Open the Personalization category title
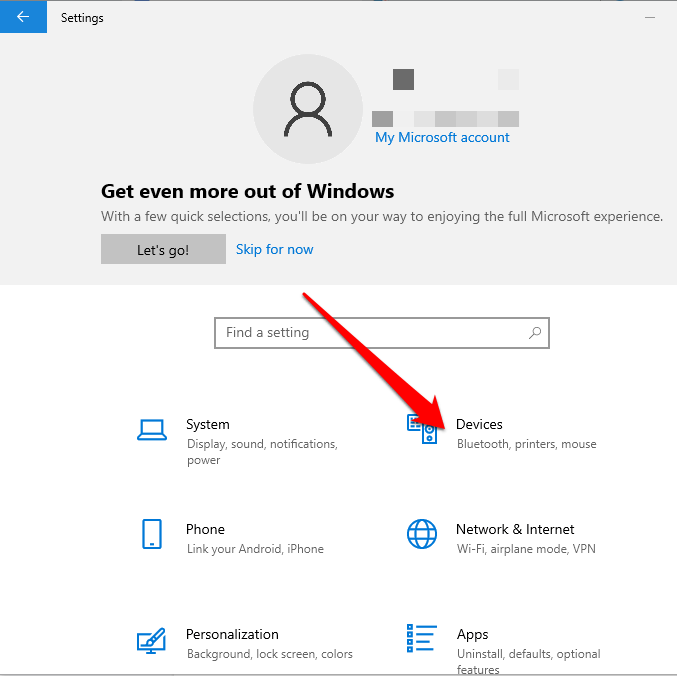Viewport: 677px width, 676px height. (232, 634)
